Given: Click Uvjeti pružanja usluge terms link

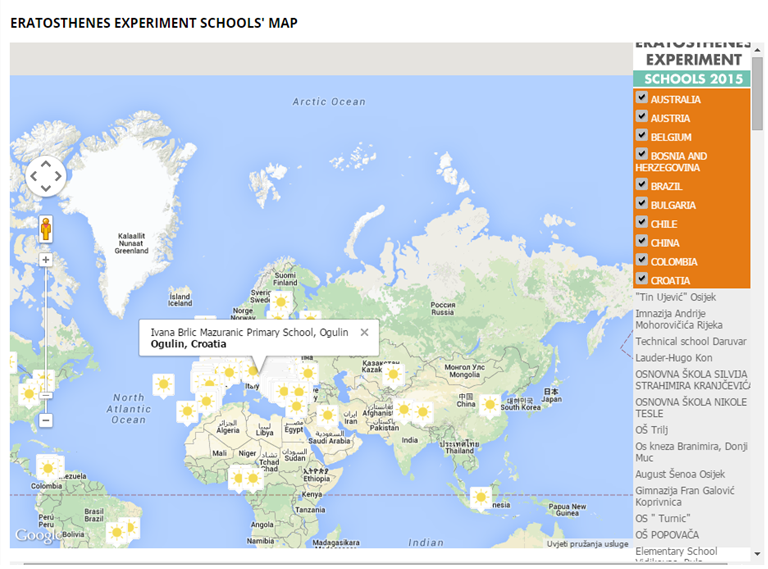Looking at the screenshot, I should (x=587, y=544).
